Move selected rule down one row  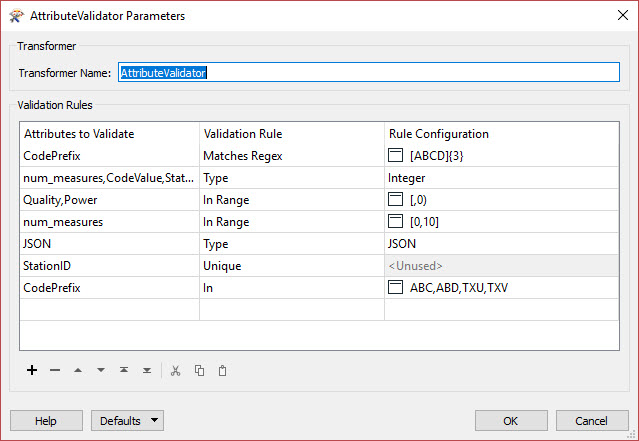(x=101, y=370)
